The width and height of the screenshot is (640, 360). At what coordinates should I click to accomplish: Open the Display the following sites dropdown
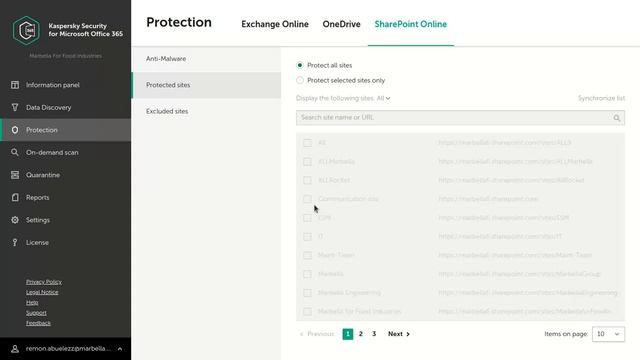pyautogui.click(x=383, y=98)
